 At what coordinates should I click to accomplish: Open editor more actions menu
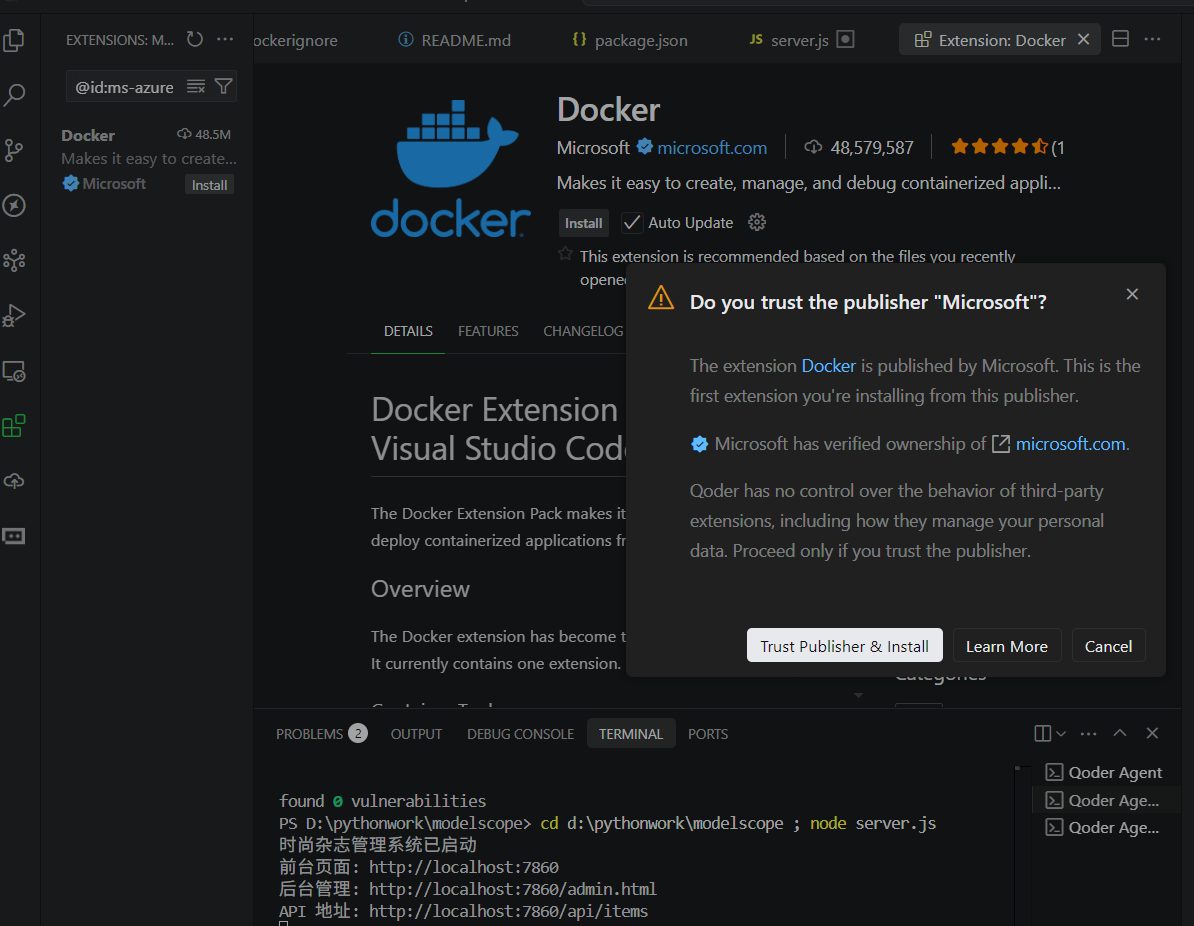point(1152,39)
